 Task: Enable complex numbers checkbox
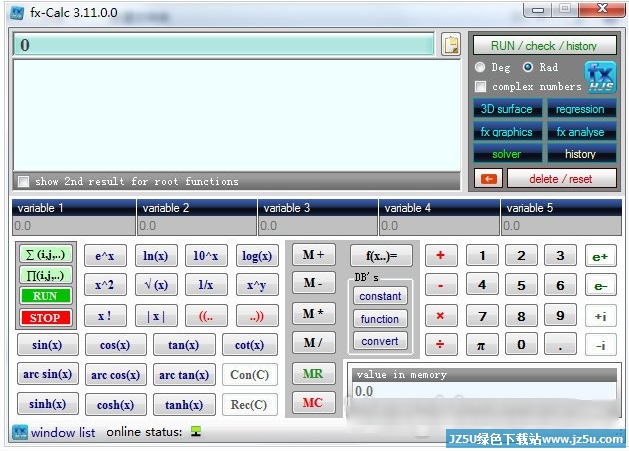pos(480,86)
